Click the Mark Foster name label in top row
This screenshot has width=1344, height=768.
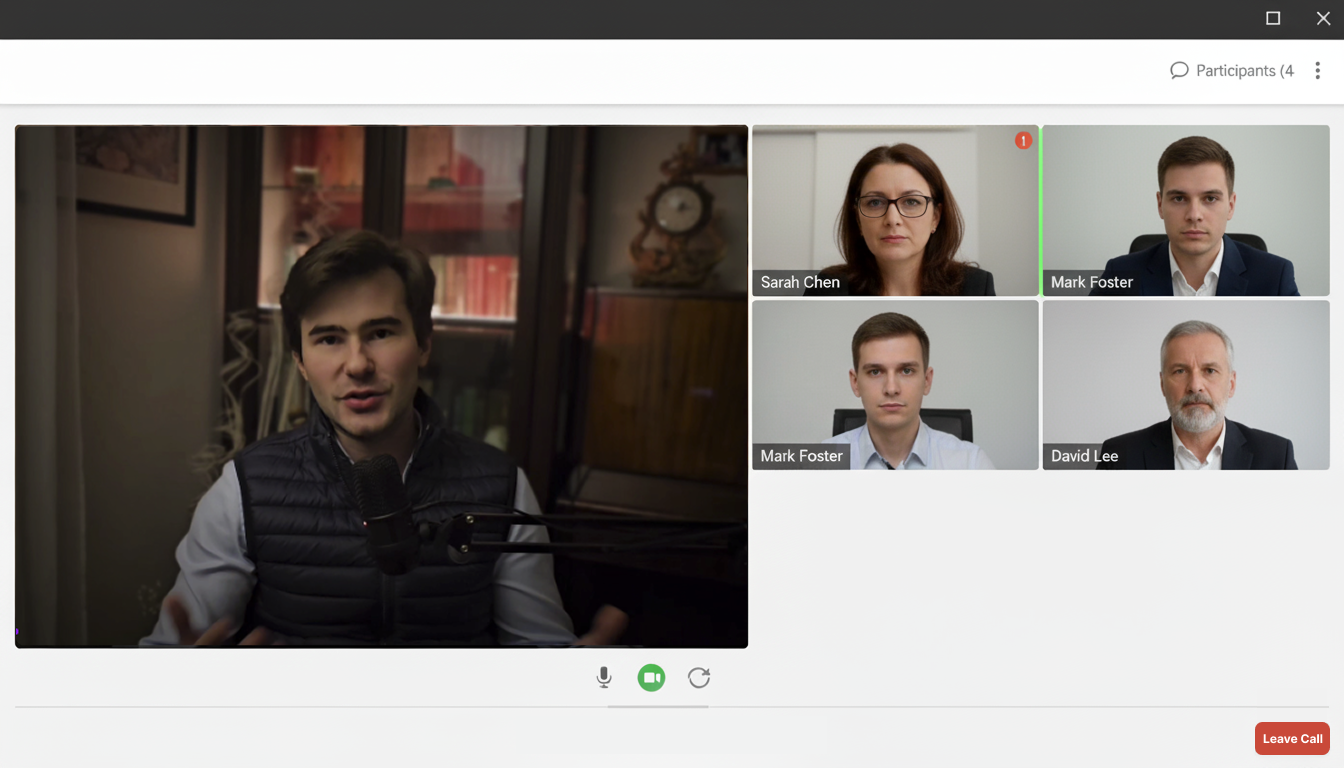(1091, 282)
